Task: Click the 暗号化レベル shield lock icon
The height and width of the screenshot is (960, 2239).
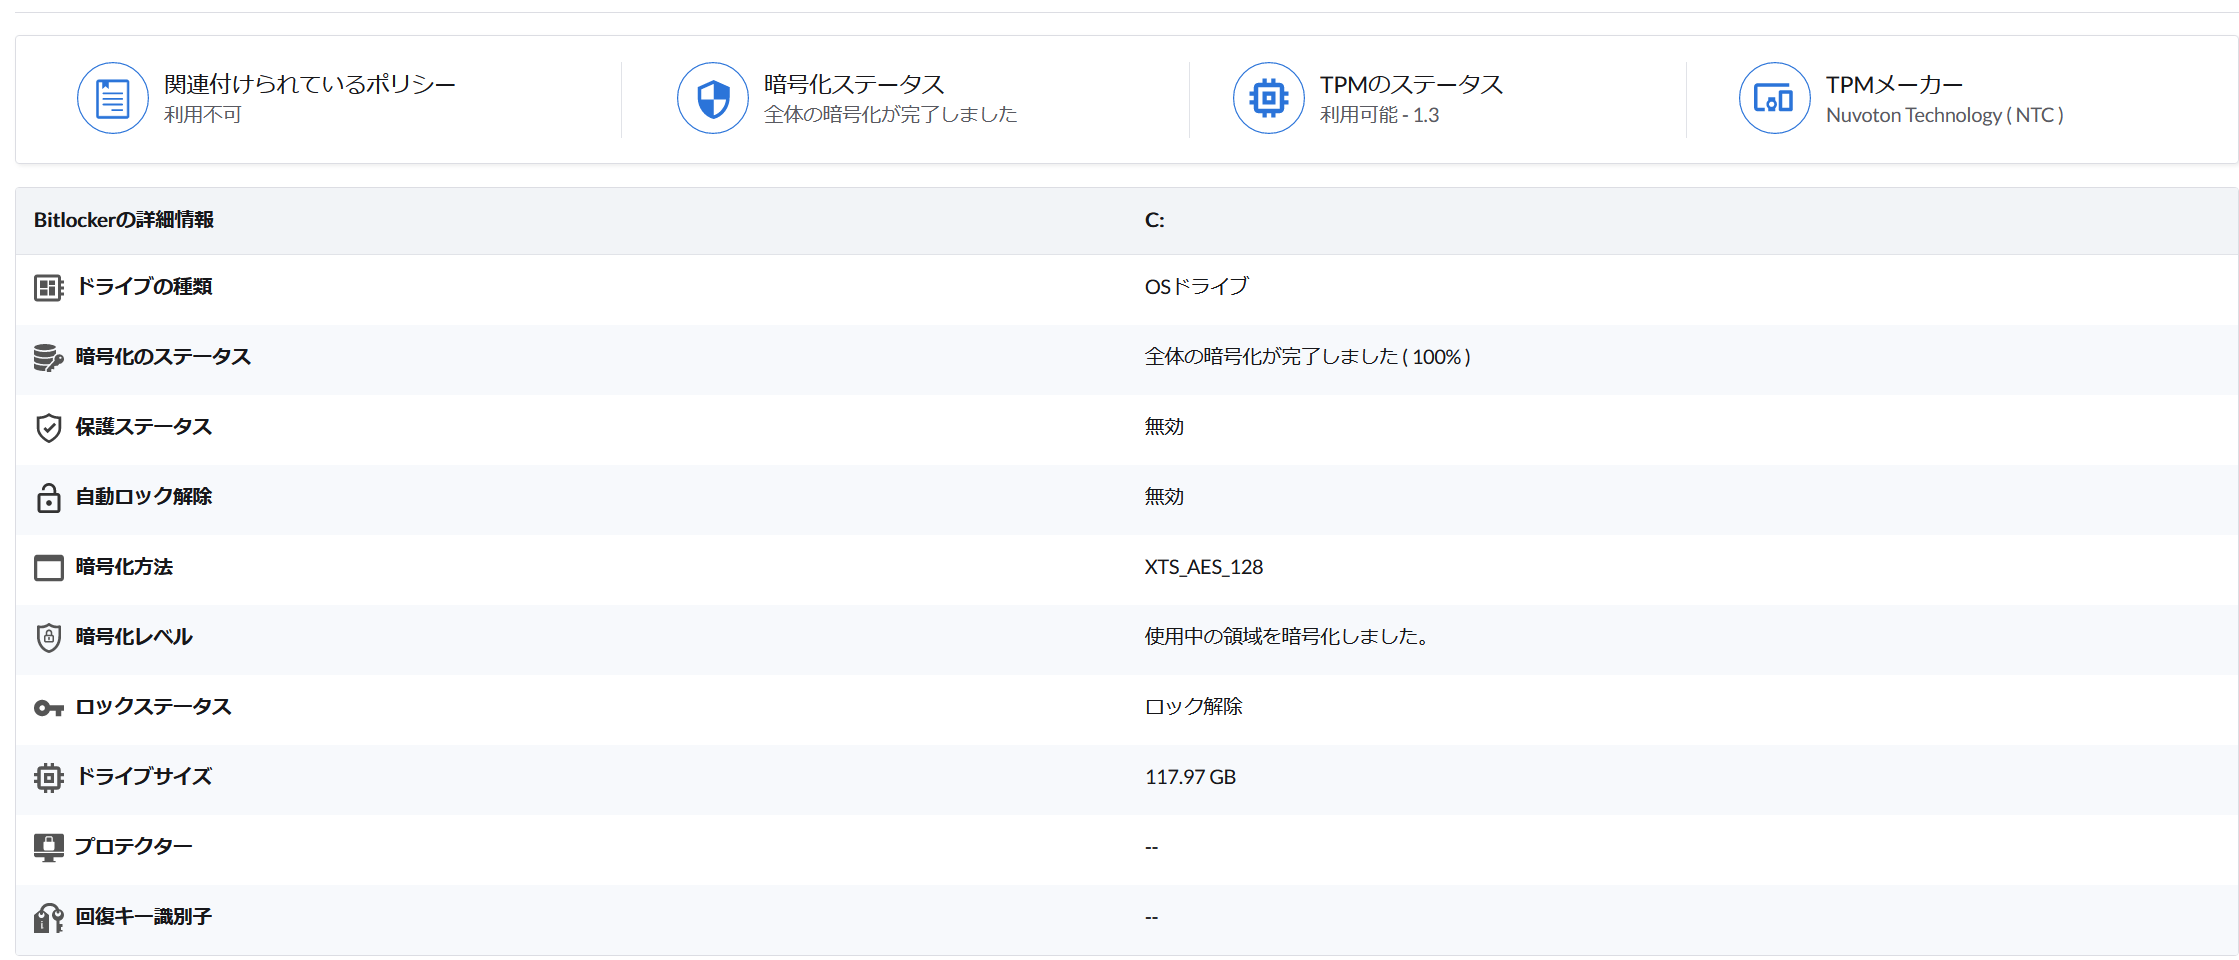Action: pos(48,638)
